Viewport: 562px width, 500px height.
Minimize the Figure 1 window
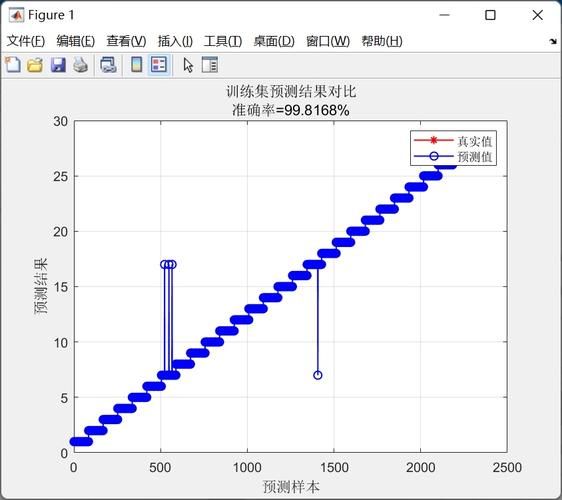coord(444,15)
